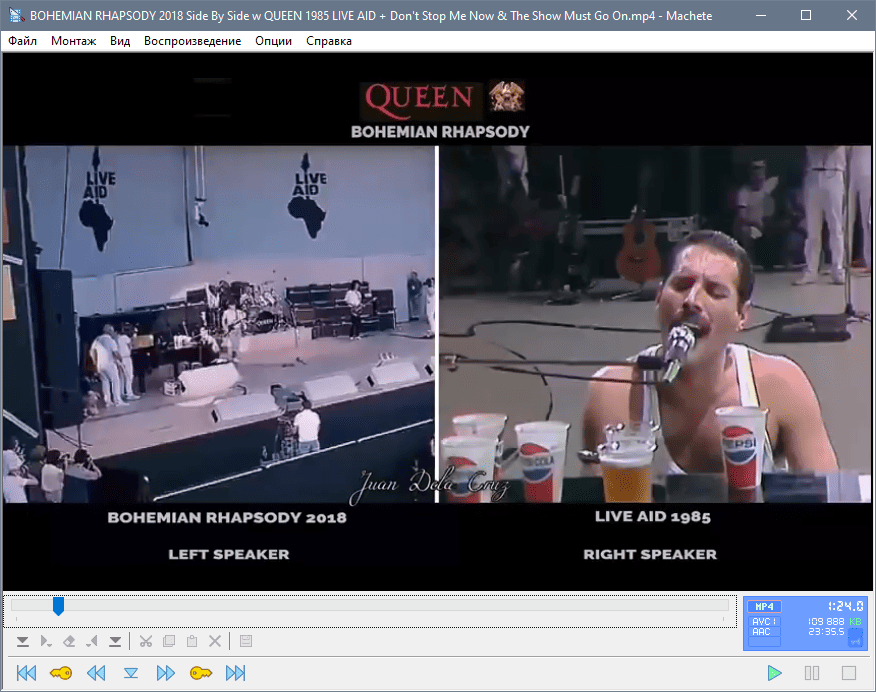The image size is (876, 692).
Task: Click the X delete selection icon
Action: coord(215,641)
